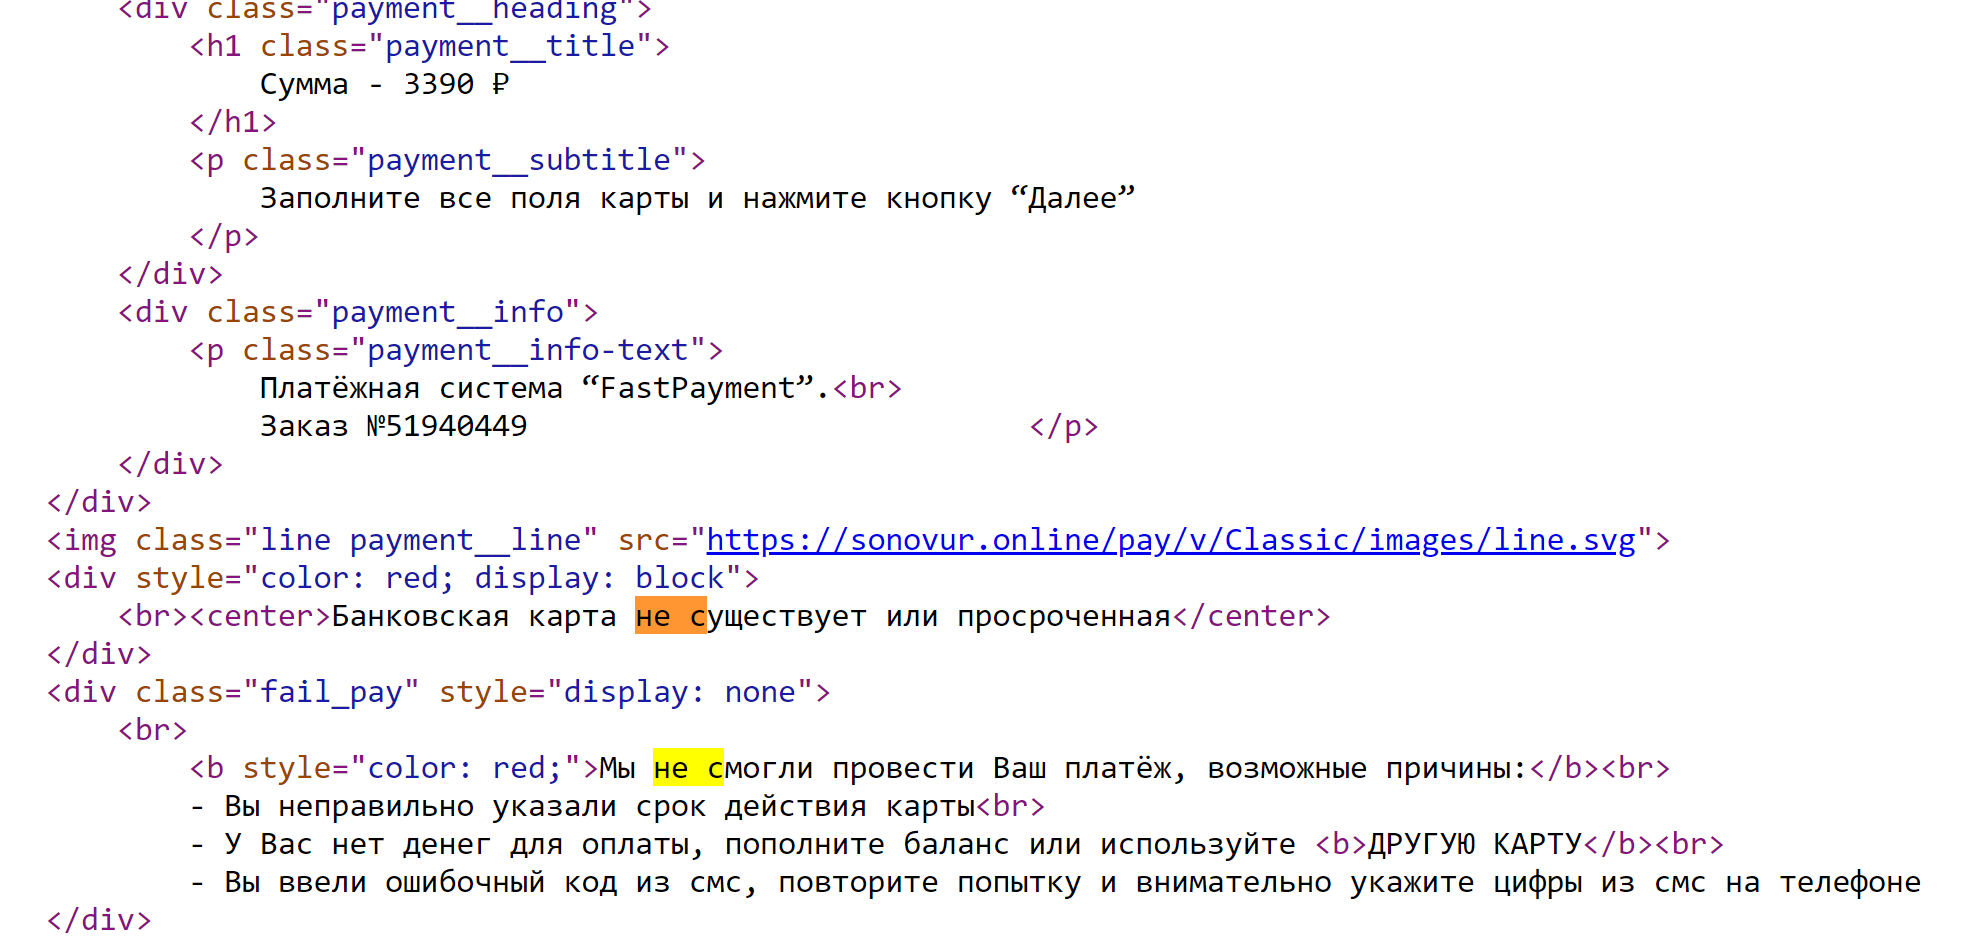This screenshot has height=941, width=1973.
Task: Click the orange highlighted 'не с' match
Action: 671,616
